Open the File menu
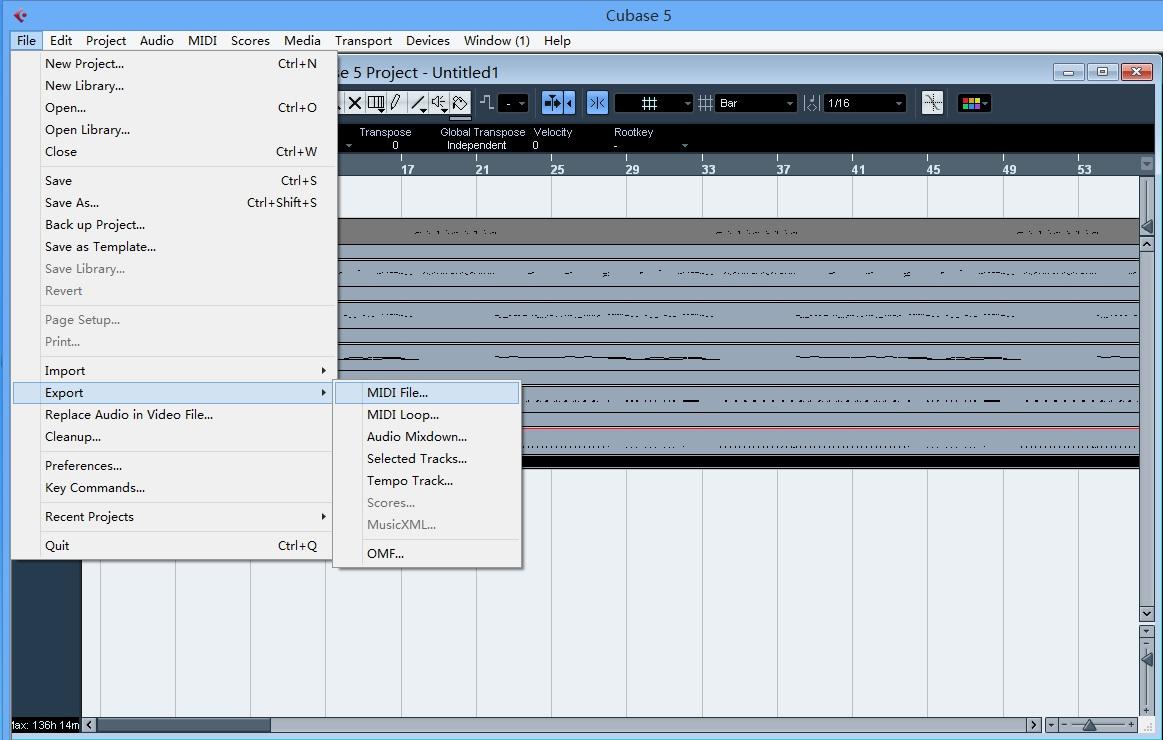The width and height of the screenshot is (1163, 740). tap(26, 41)
